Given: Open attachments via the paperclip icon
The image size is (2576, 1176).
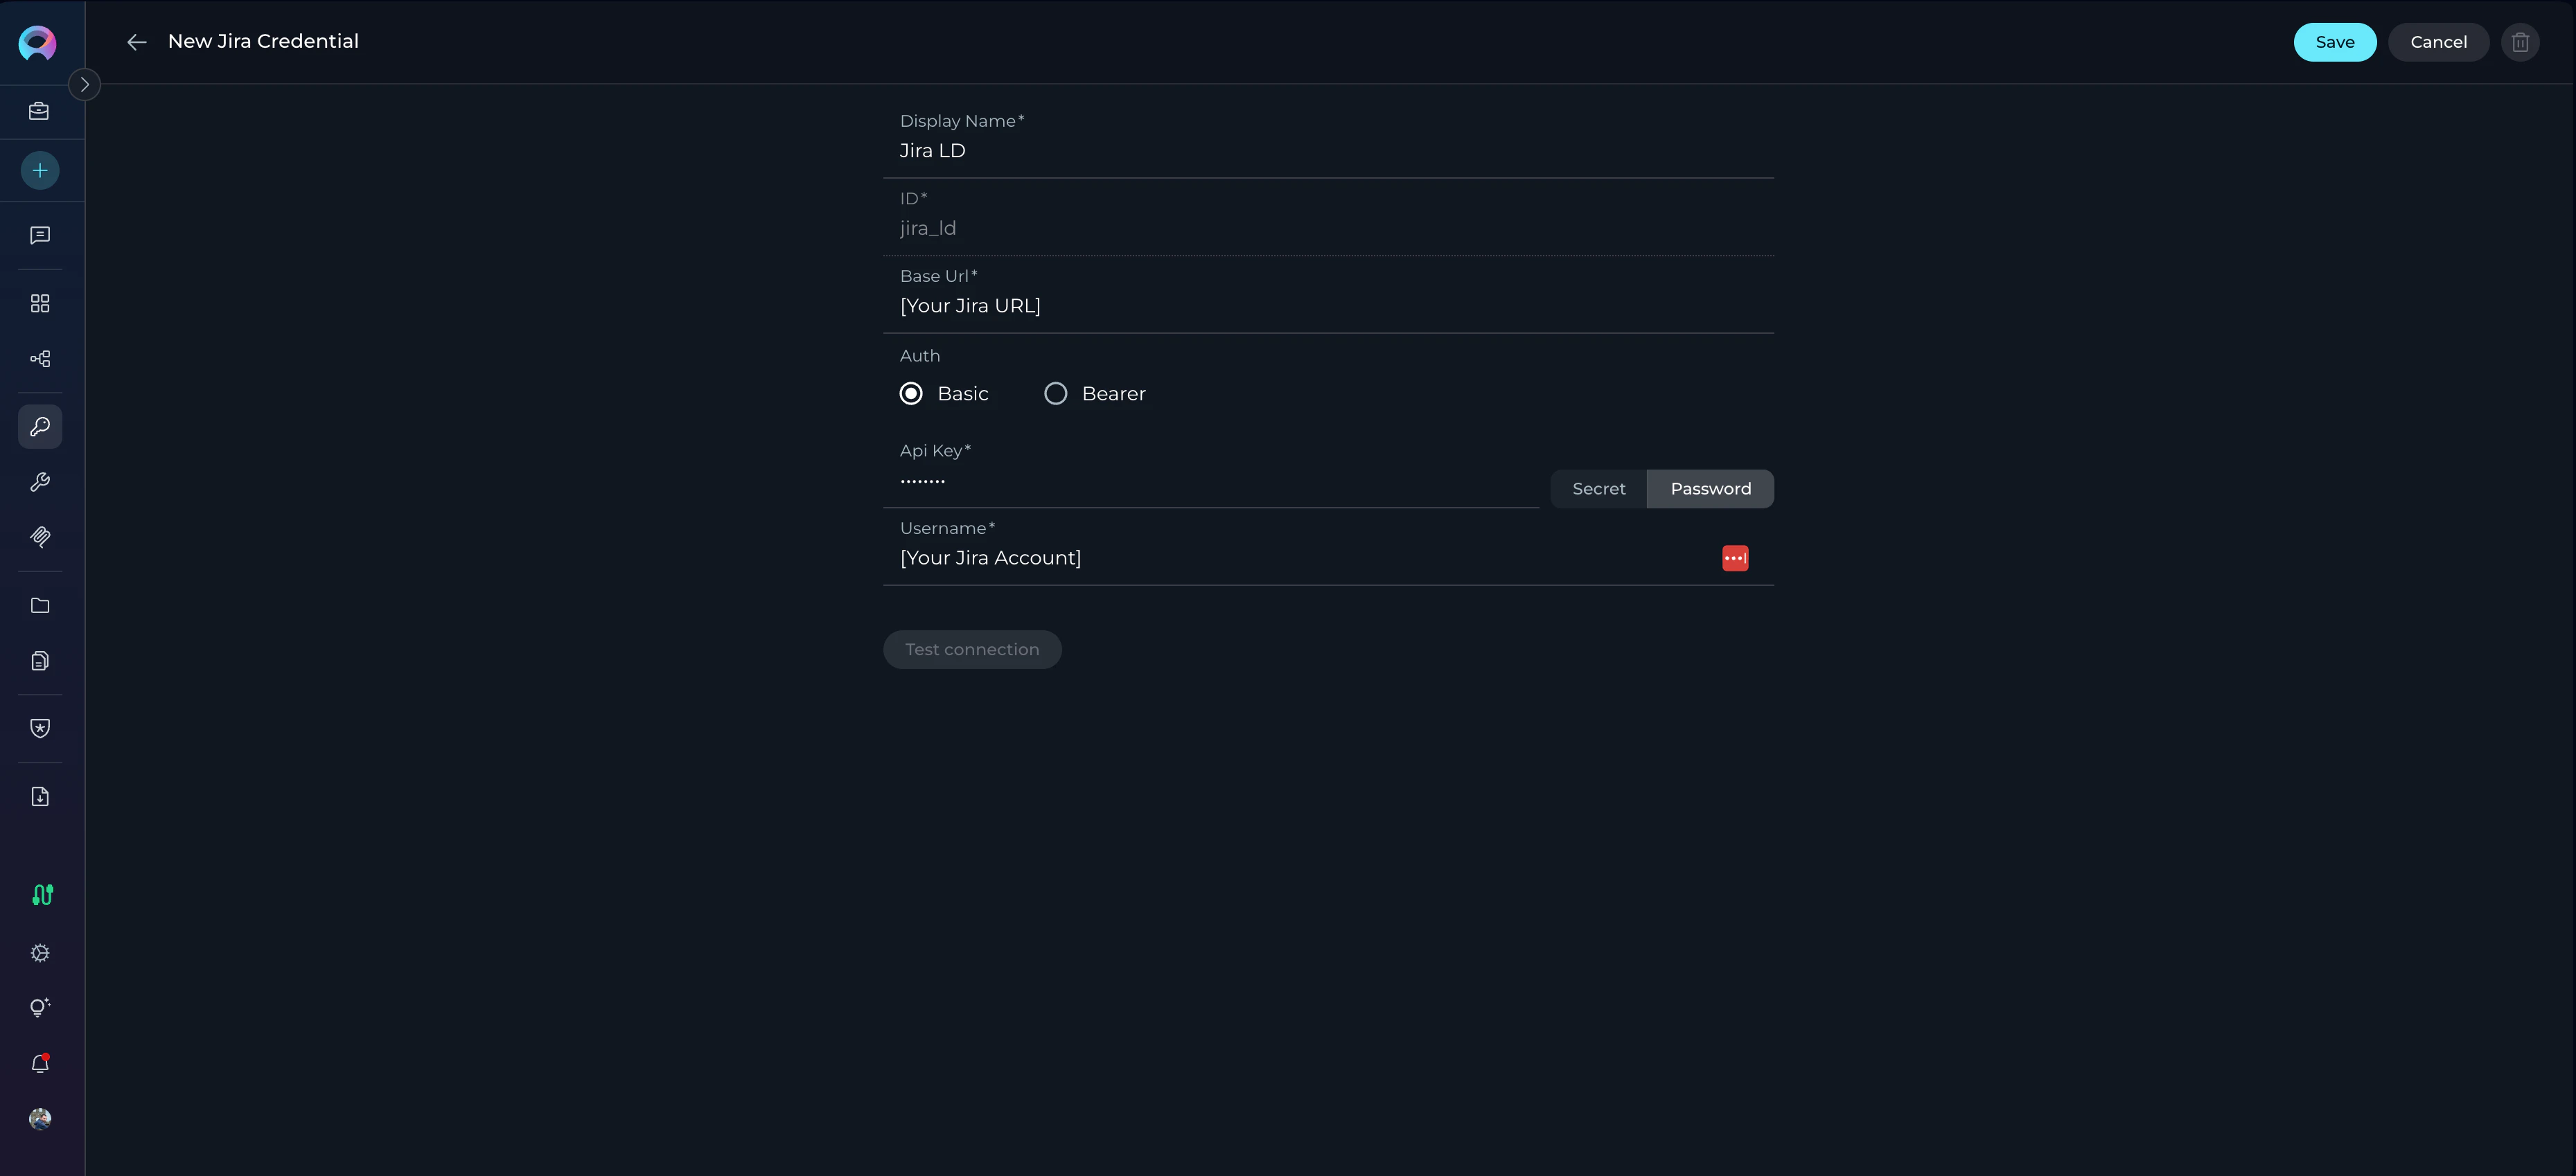Looking at the screenshot, I should [x=40, y=537].
